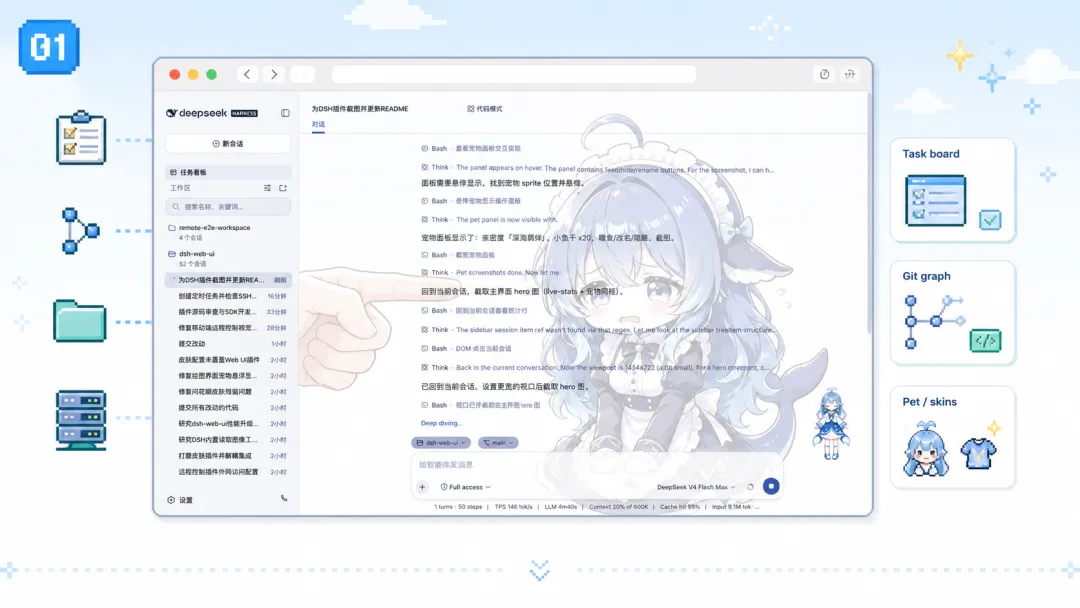Click the Git graph feature card

click(953, 313)
